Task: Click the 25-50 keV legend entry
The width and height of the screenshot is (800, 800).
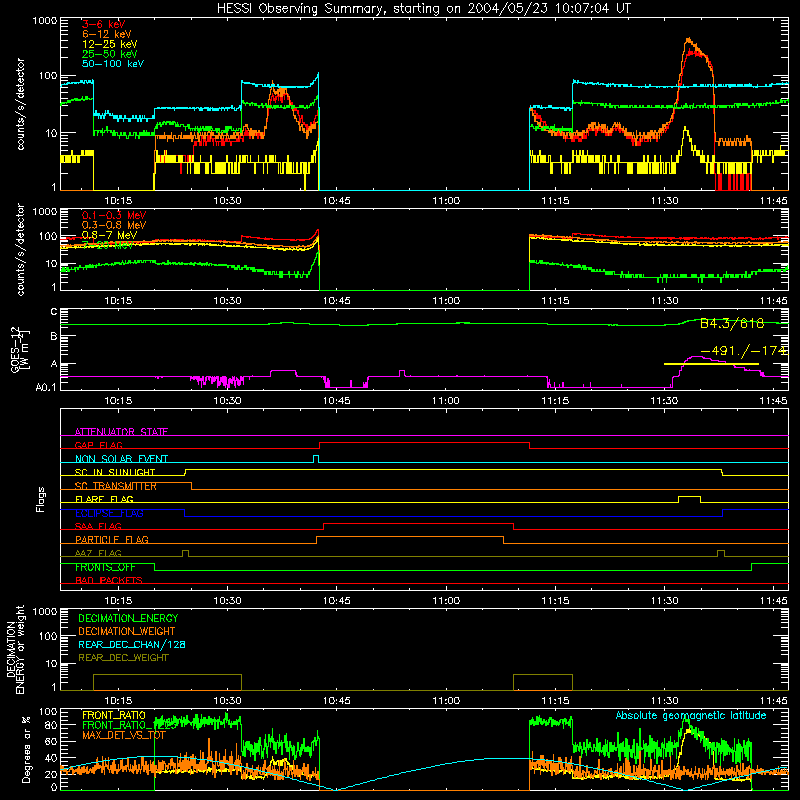Action: pos(110,54)
